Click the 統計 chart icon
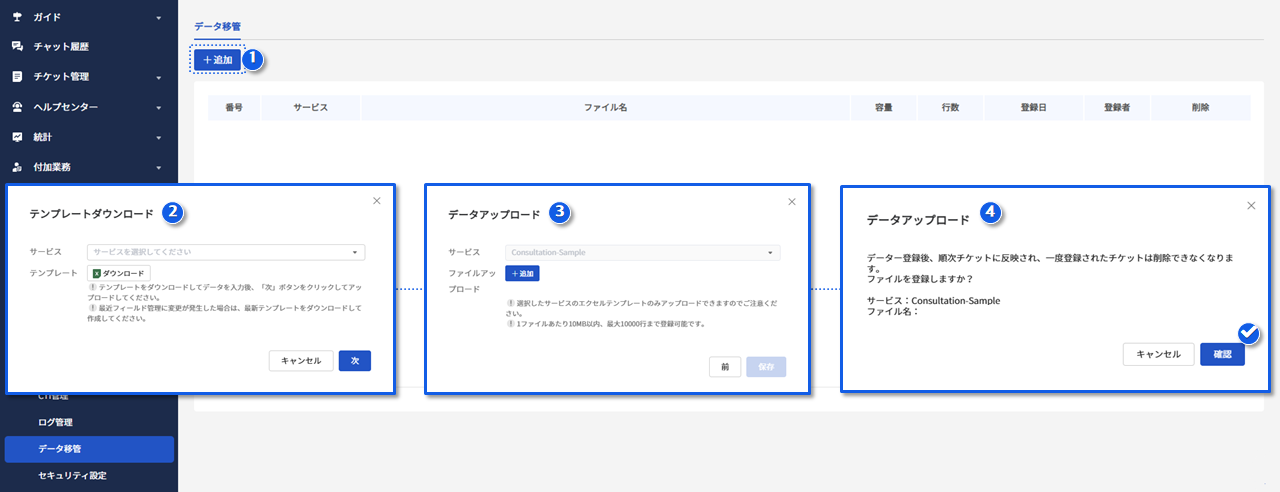This screenshot has height=492, width=1280. pyautogui.click(x=17, y=137)
